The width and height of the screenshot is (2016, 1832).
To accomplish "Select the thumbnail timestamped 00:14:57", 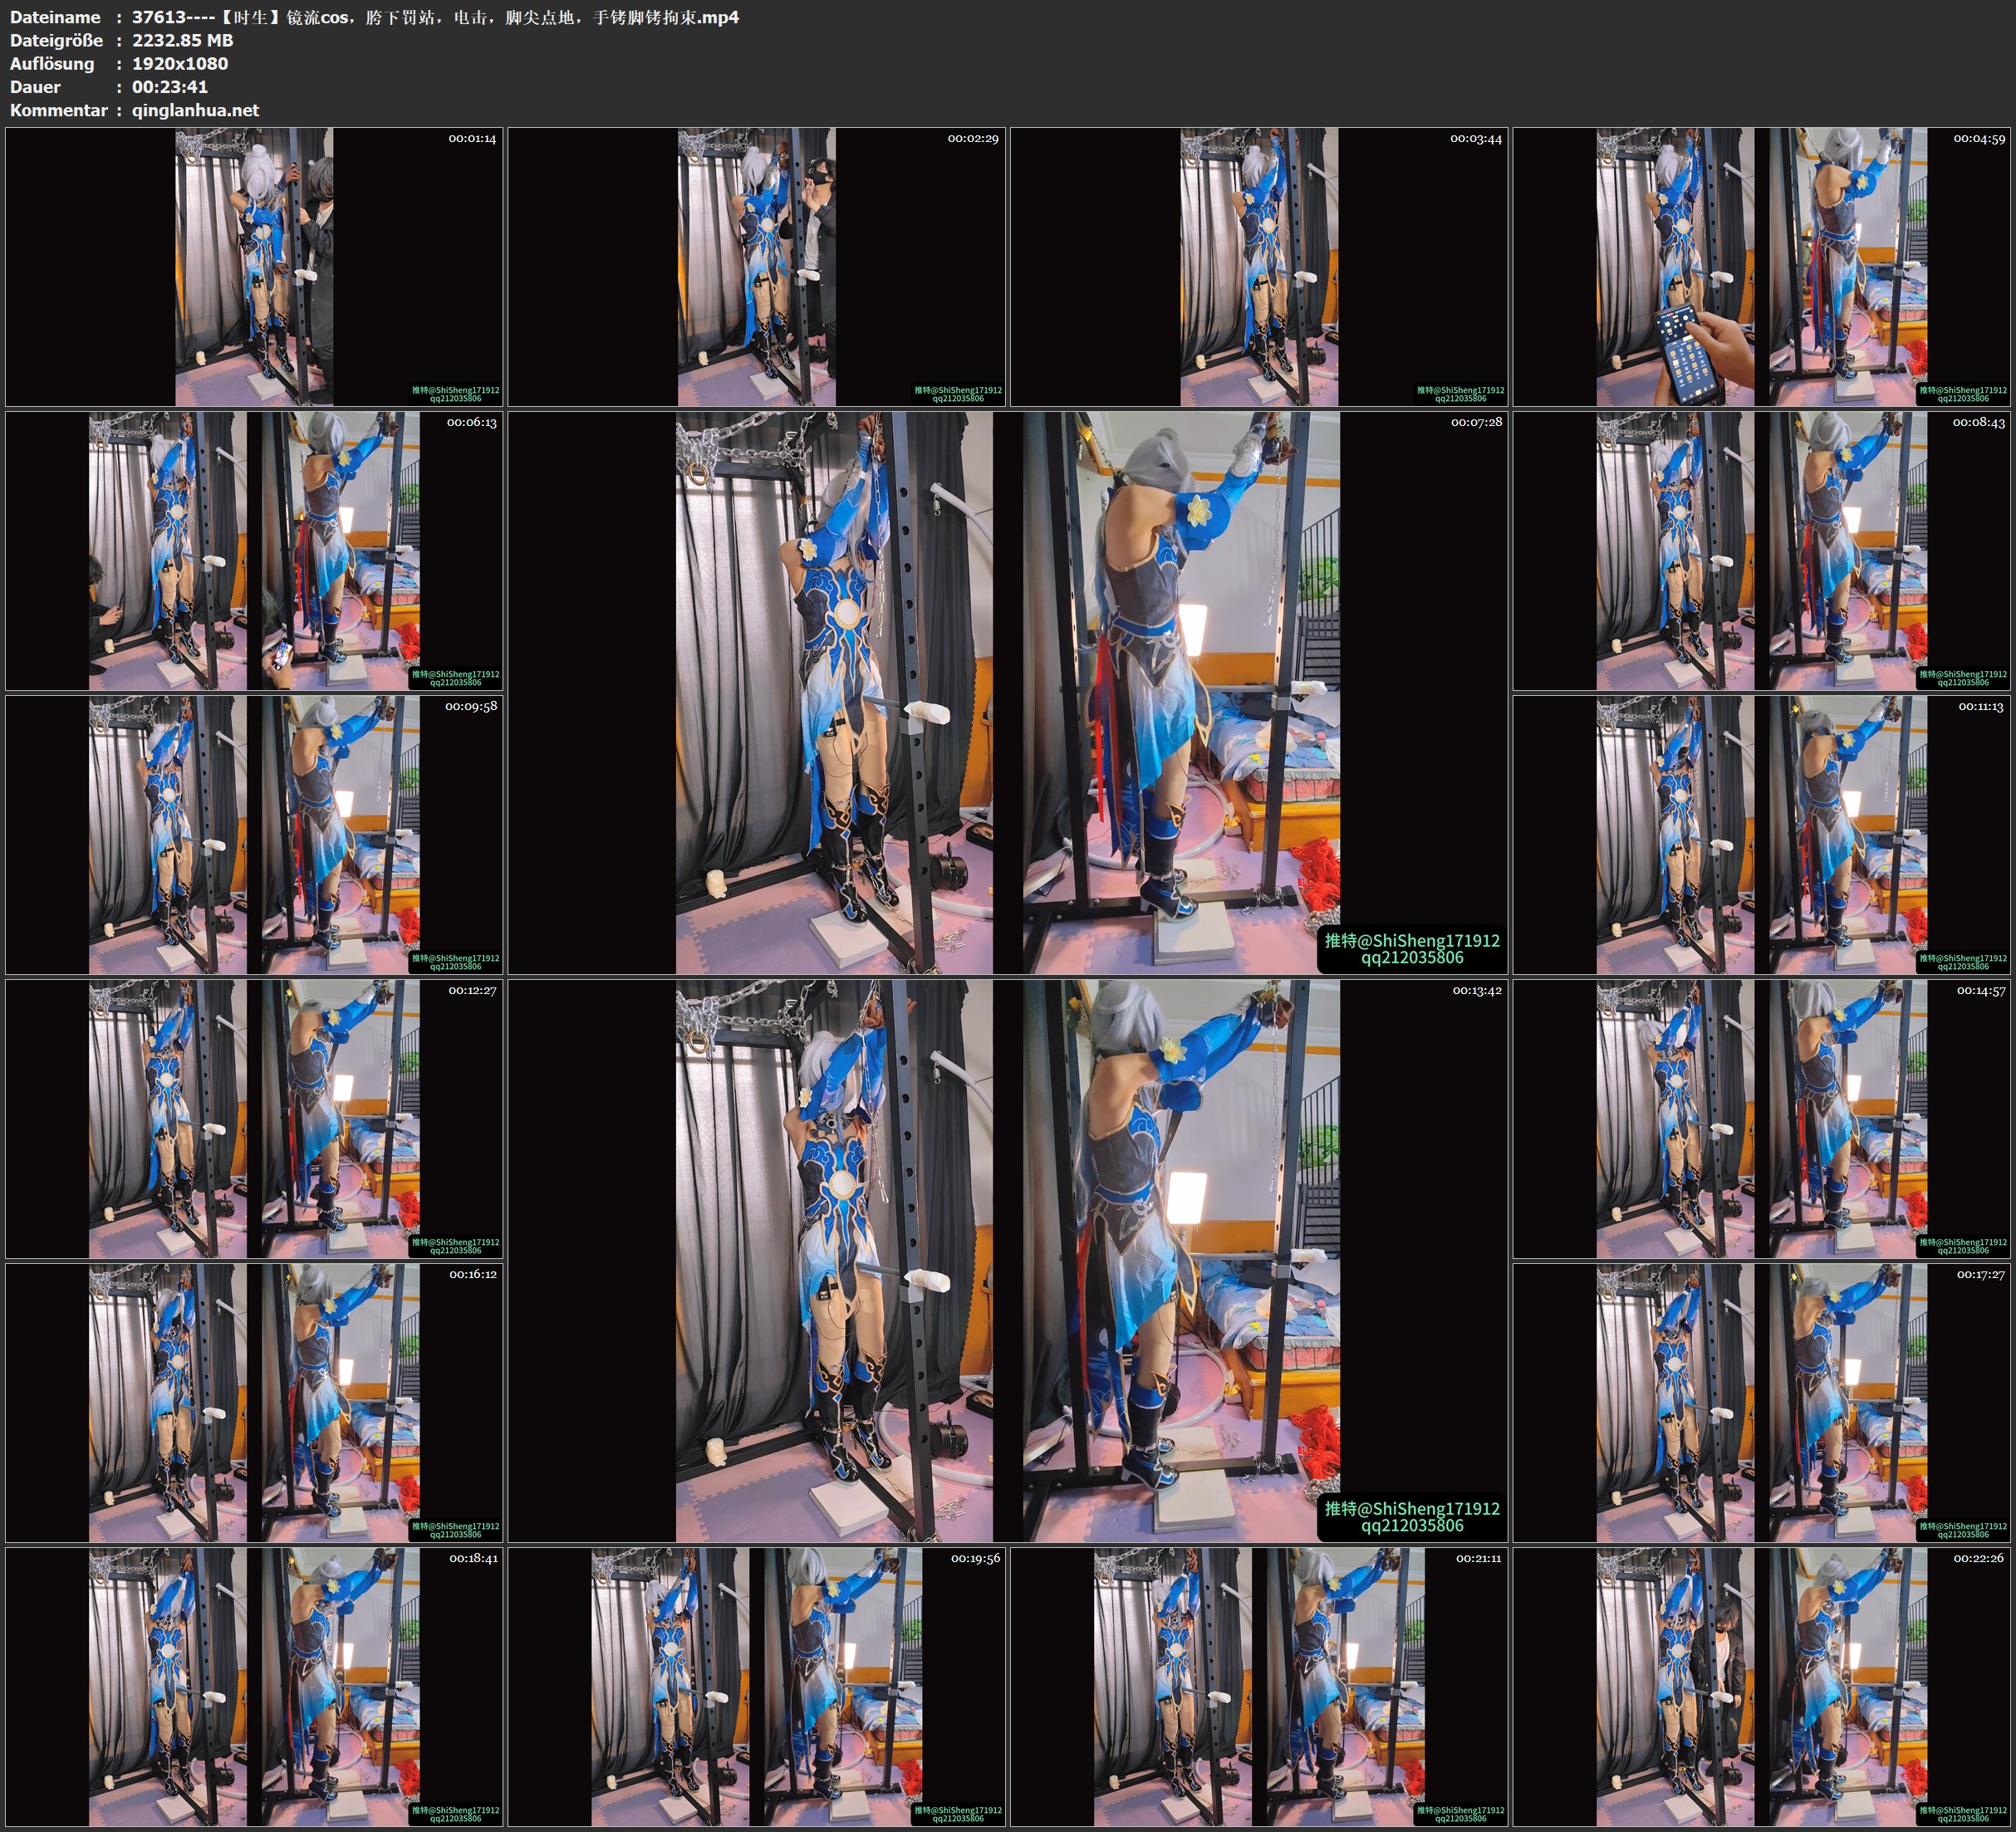I will coord(1762,1119).
